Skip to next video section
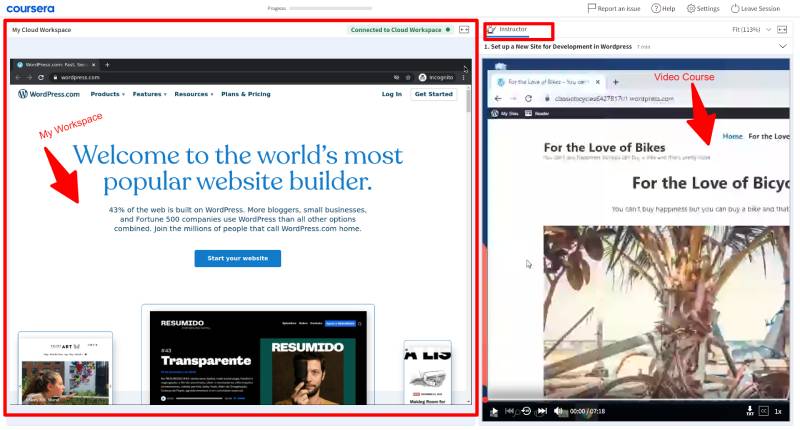 pos(542,411)
